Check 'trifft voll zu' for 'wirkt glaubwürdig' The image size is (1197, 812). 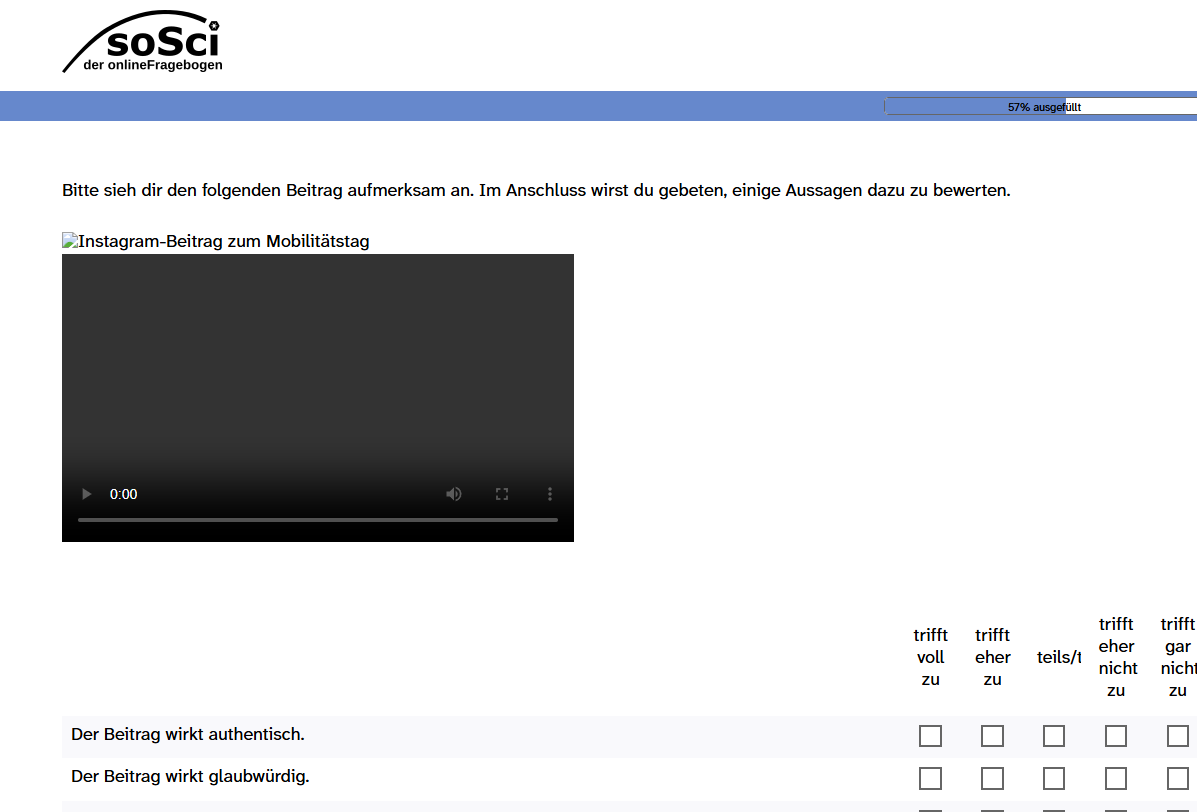coord(930,778)
